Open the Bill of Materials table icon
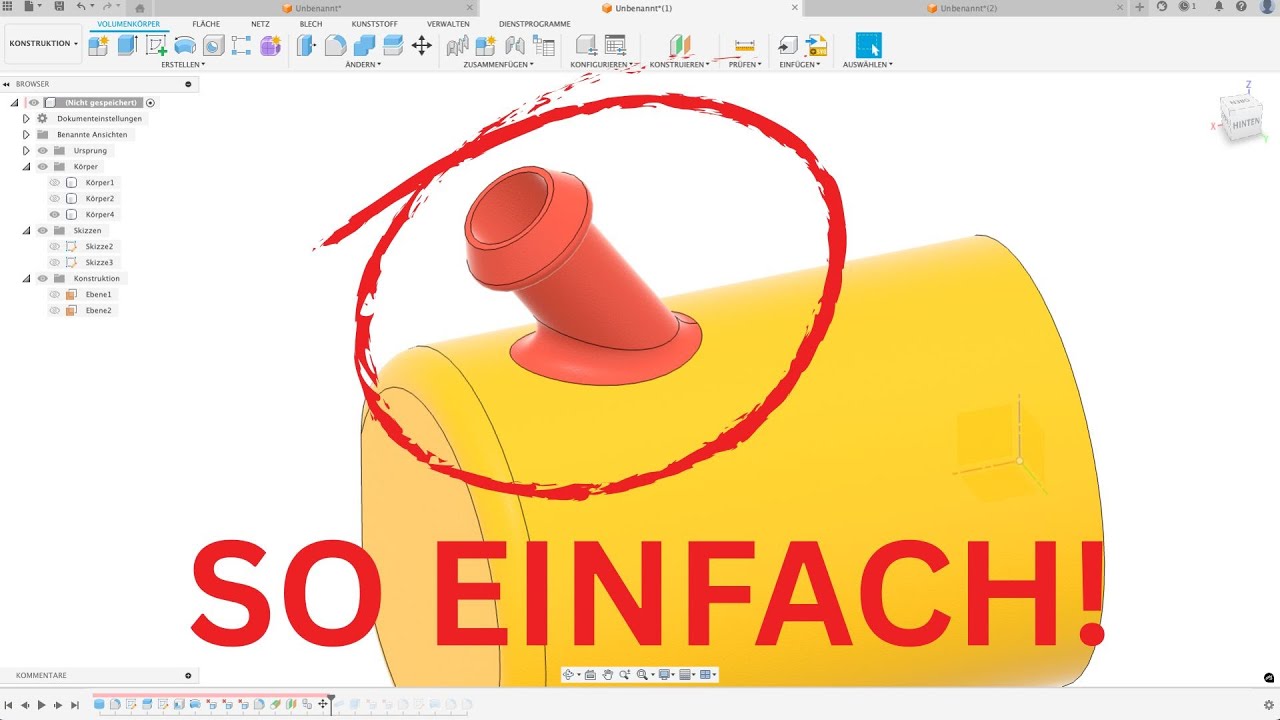Screen dimensions: 1280x720 point(543,45)
